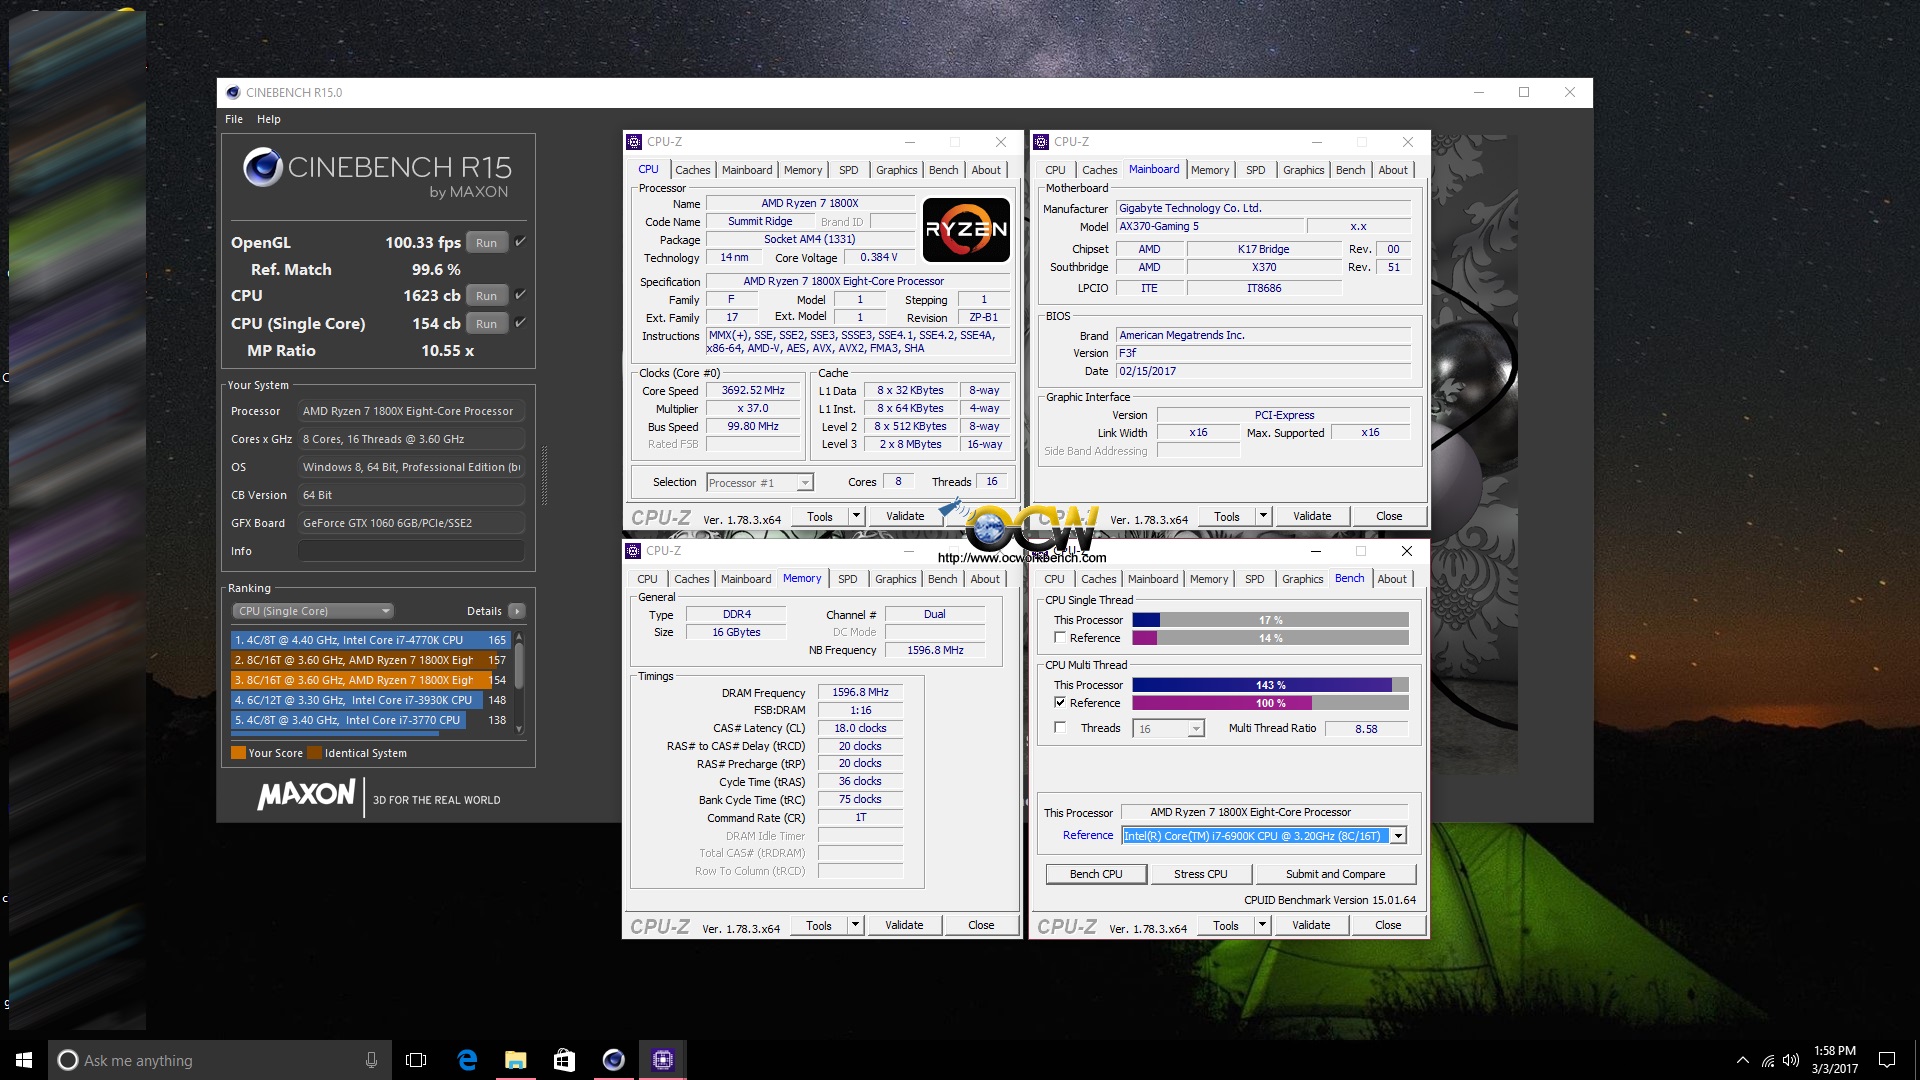
Task: Select ranking row Intel Core i7-3930K scoring 148
Action: [x=370, y=700]
